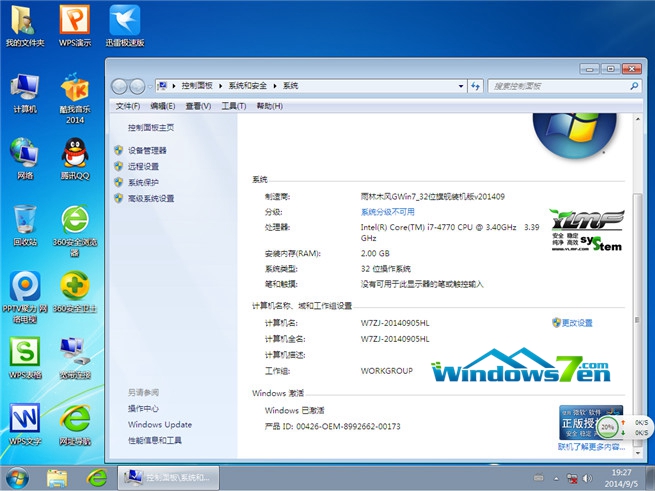Screen dimensions: 655x491
Task: Open the 回收站 recycle bin icon
Action: pos(25,222)
